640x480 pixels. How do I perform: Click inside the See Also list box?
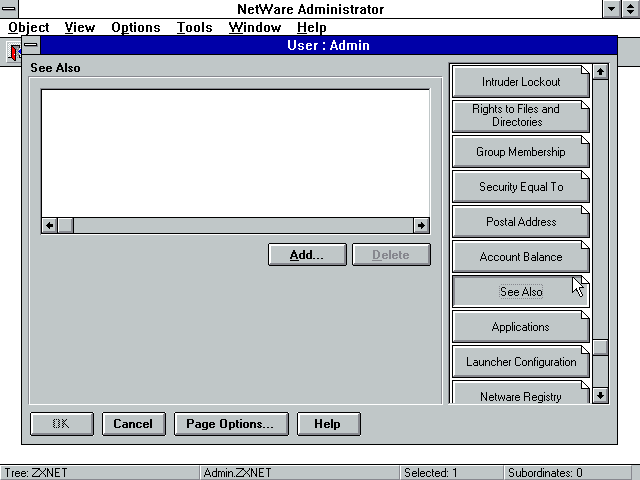click(x=236, y=153)
